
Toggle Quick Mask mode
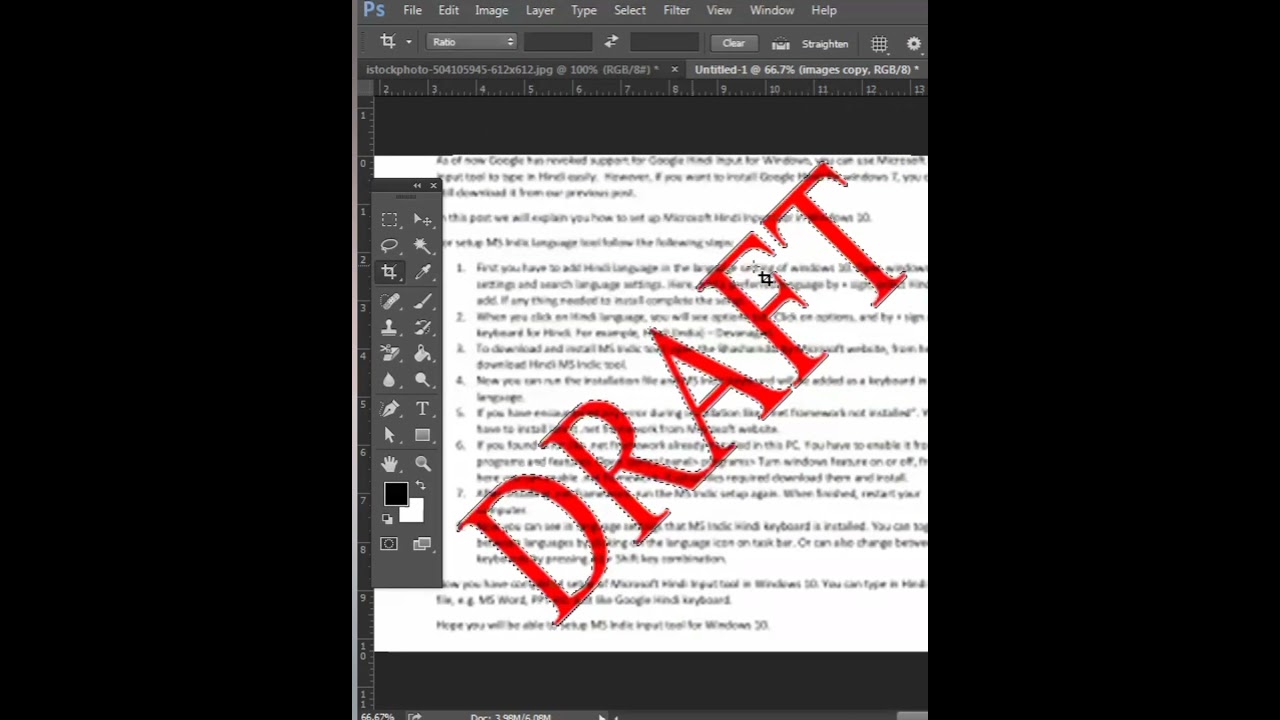pos(389,544)
